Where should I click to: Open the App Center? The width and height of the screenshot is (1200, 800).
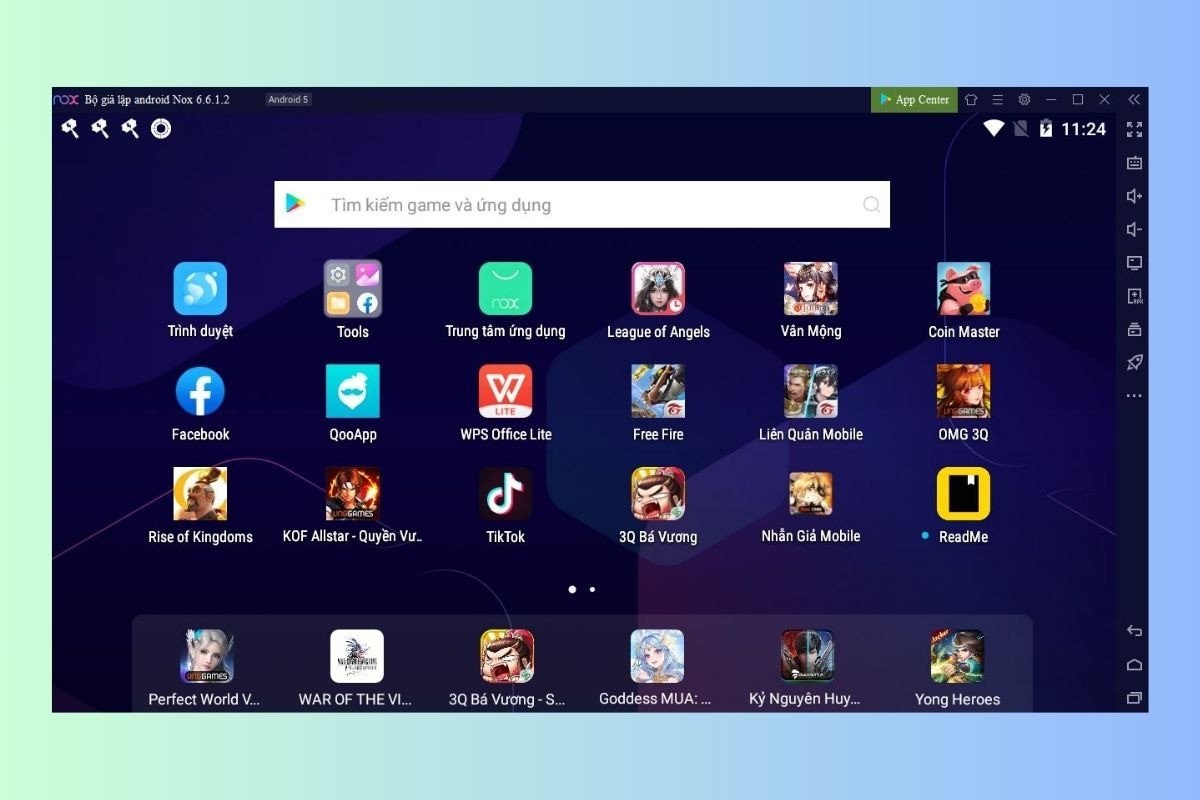[913, 99]
